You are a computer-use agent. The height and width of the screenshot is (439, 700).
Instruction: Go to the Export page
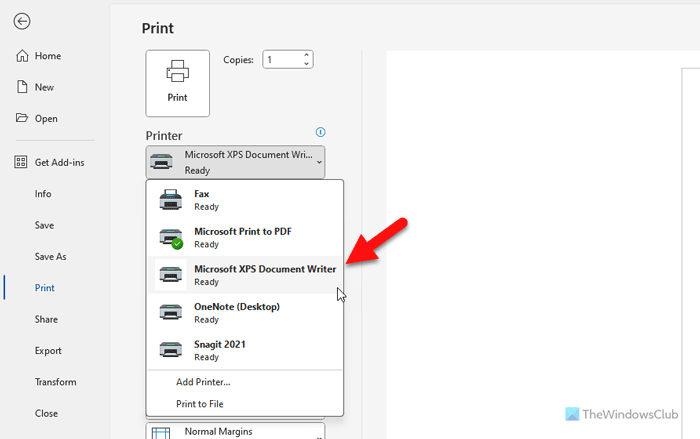click(48, 351)
